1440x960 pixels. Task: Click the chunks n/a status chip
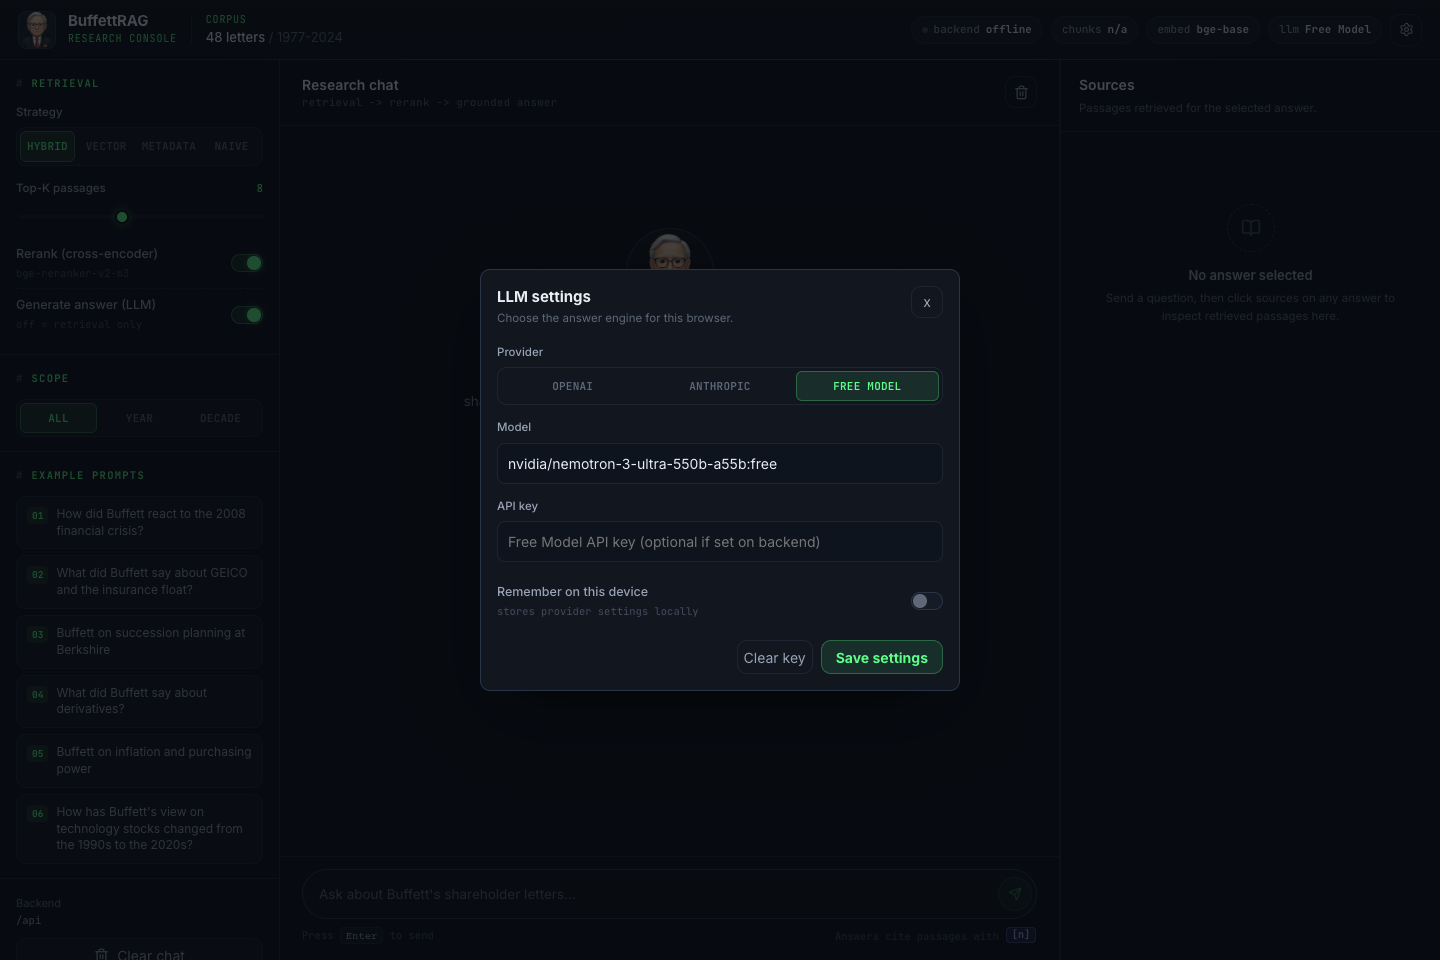click(x=1094, y=29)
